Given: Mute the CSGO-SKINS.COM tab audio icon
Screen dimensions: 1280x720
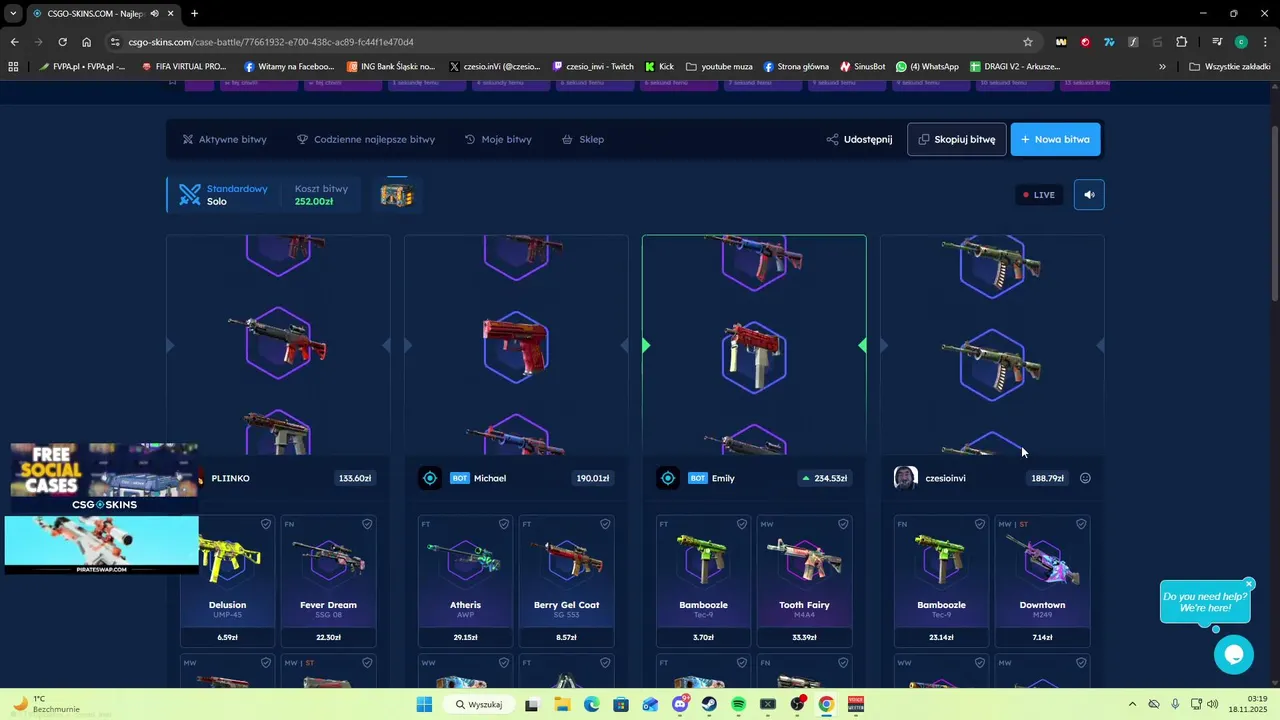Looking at the screenshot, I should pyautogui.click(x=154, y=13).
